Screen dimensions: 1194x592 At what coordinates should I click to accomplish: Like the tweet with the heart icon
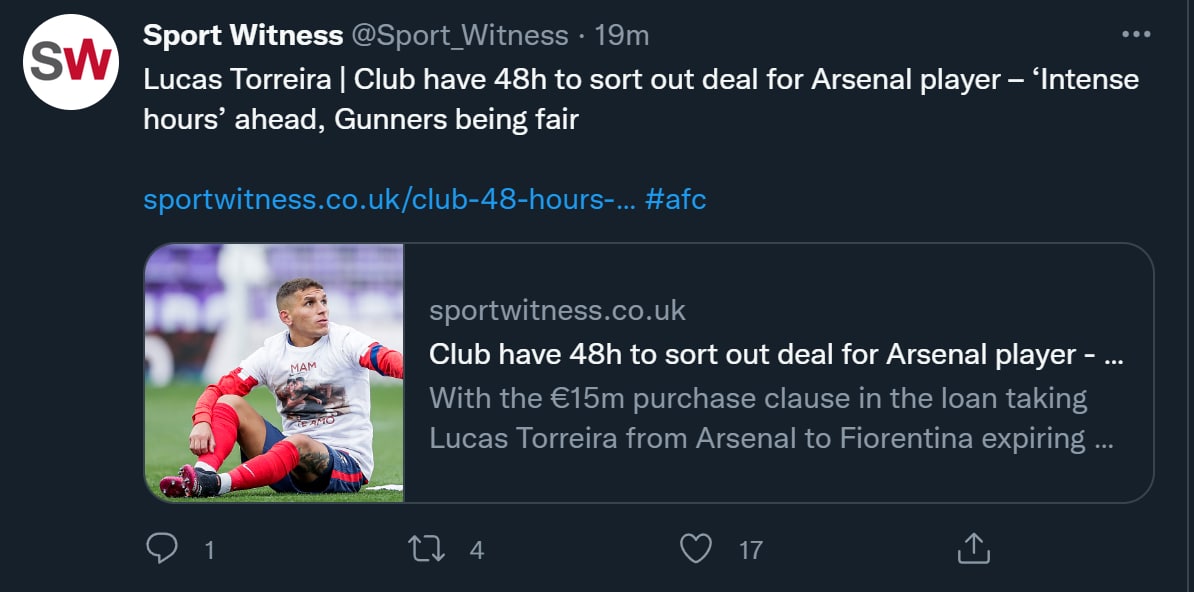695,548
